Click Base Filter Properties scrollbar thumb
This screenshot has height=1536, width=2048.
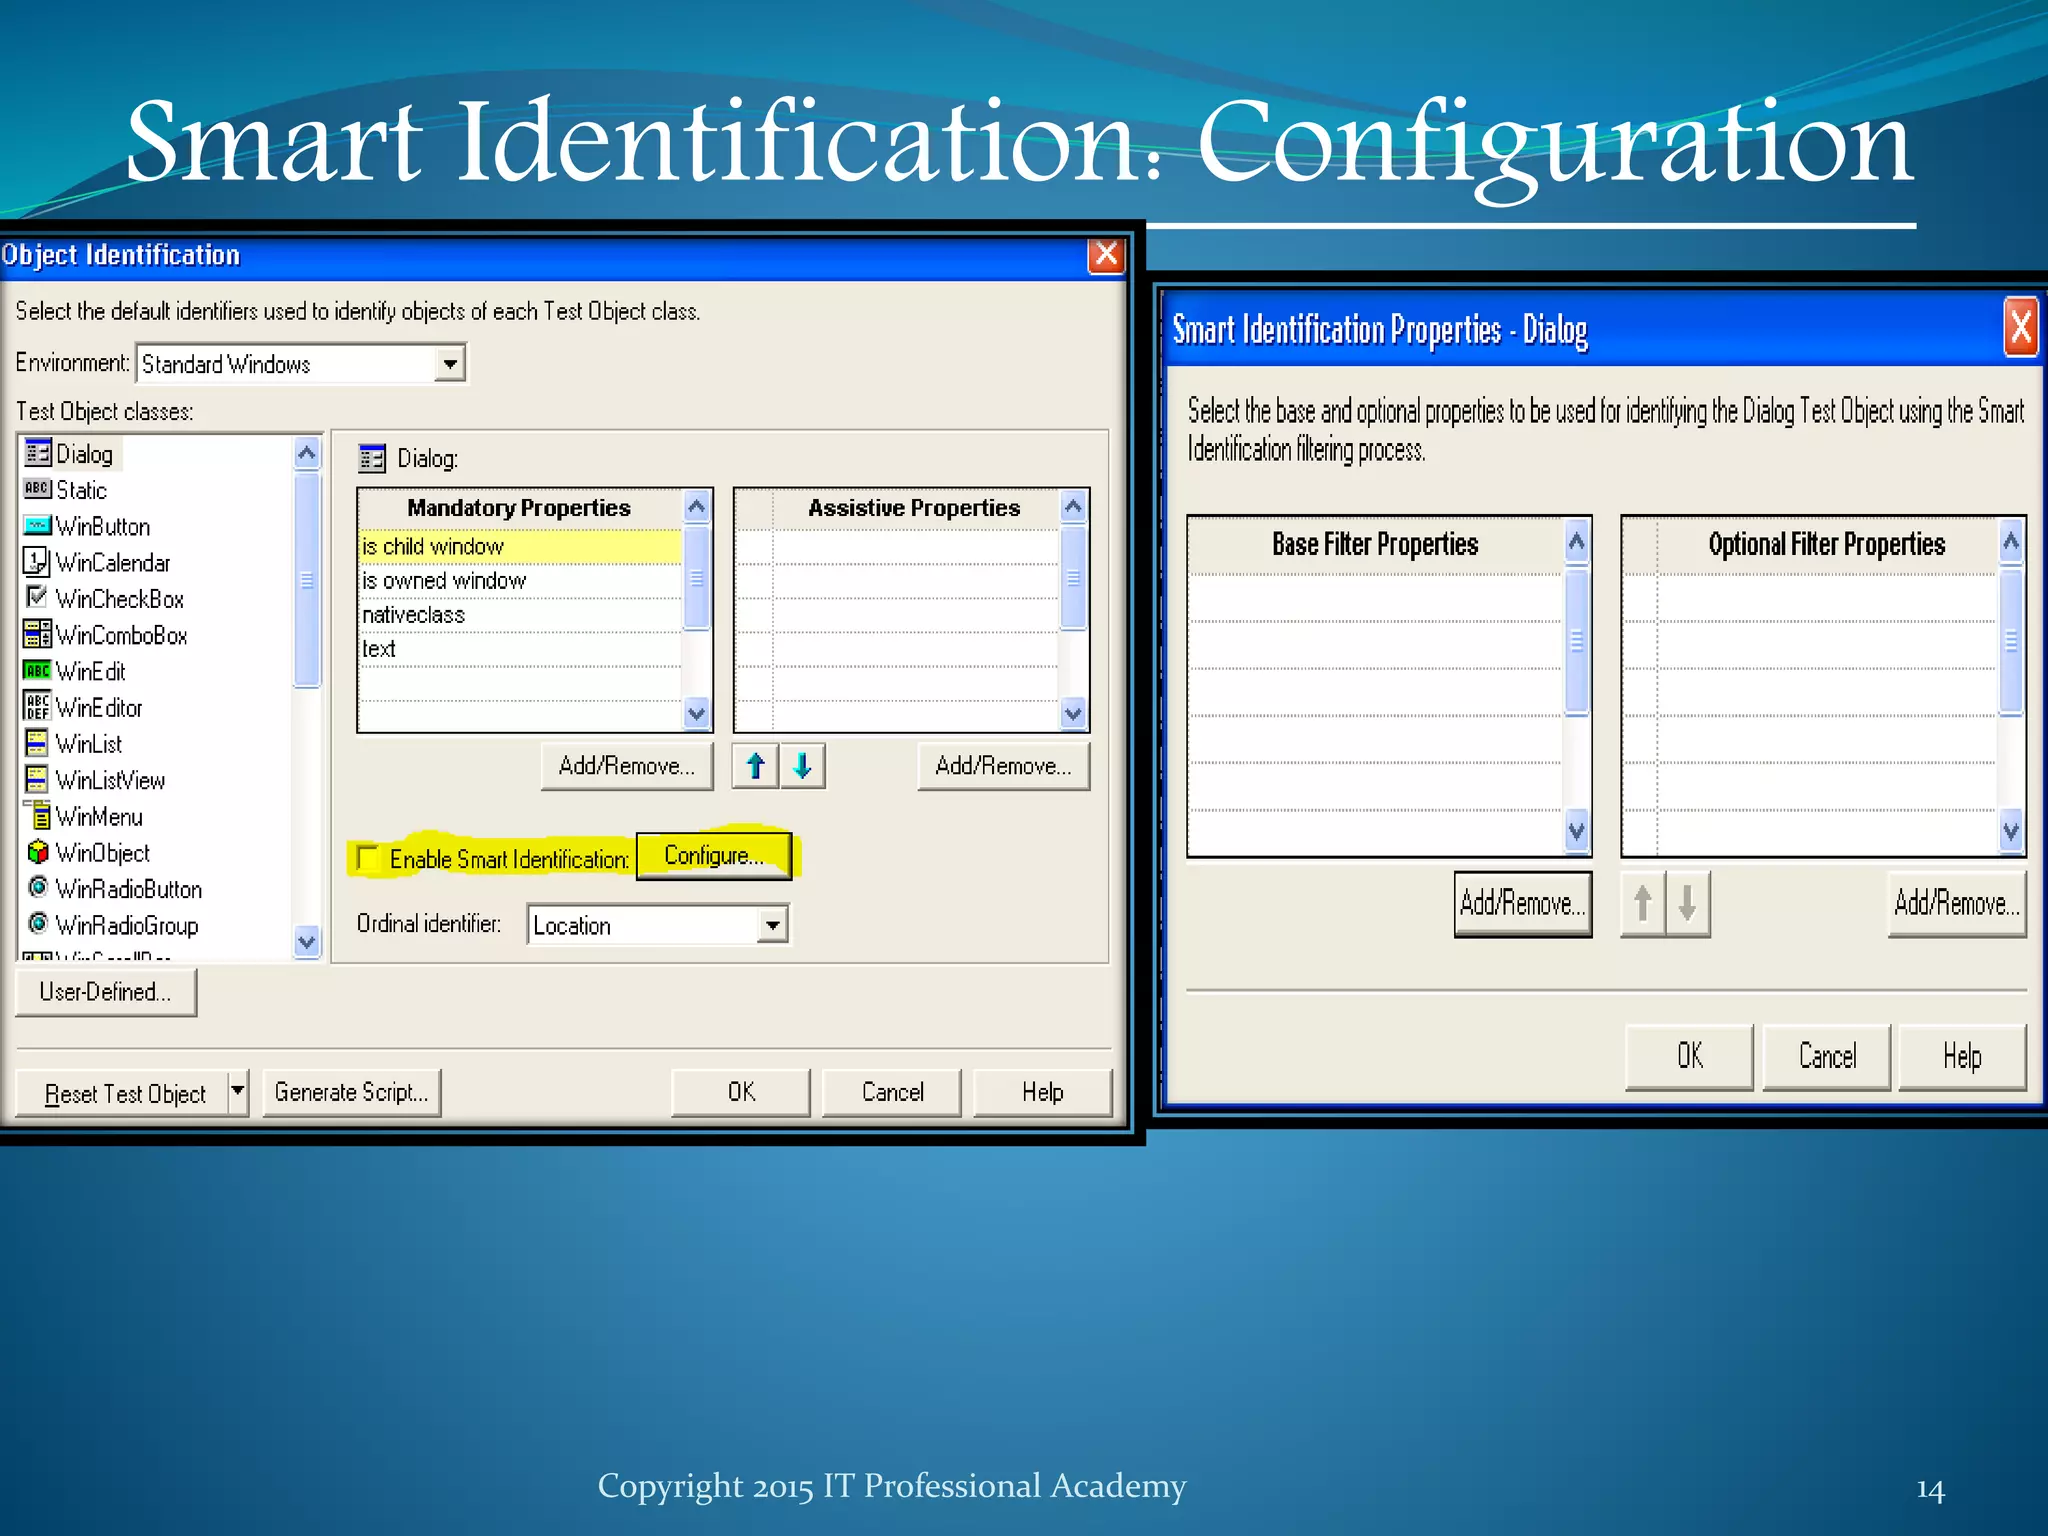pos(1577,640)
